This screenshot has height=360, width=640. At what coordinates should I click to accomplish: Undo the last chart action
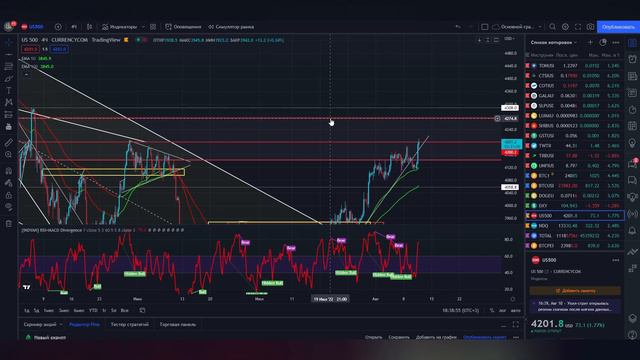pos(458,27)
